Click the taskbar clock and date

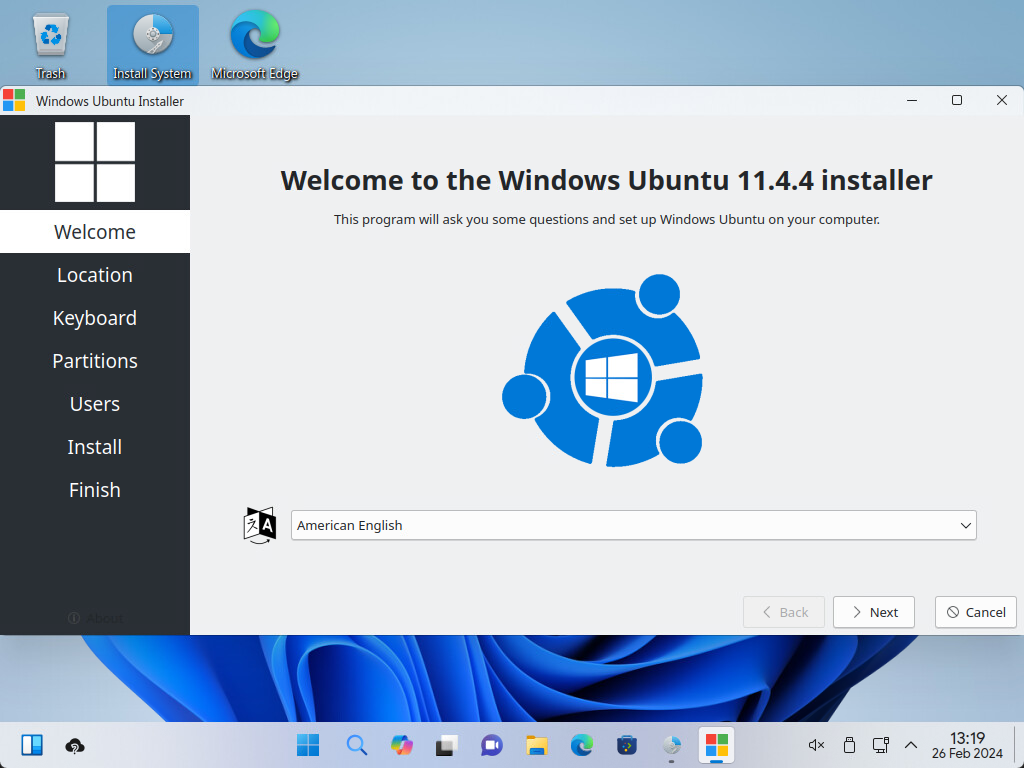(967, 745)
